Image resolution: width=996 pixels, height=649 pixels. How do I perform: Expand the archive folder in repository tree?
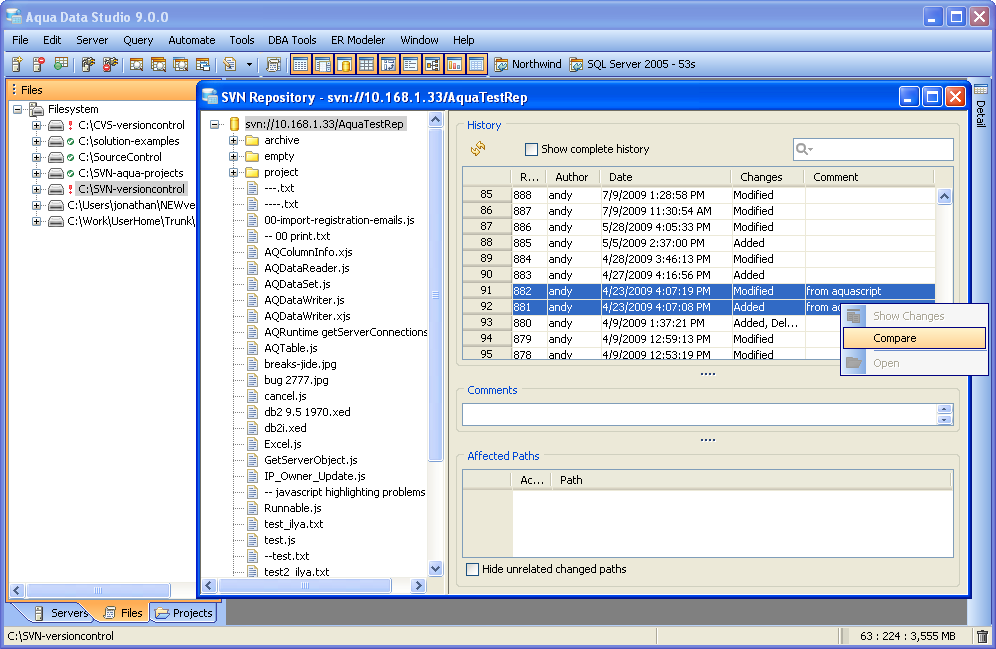pyautogui.click(x=234, y=141)
